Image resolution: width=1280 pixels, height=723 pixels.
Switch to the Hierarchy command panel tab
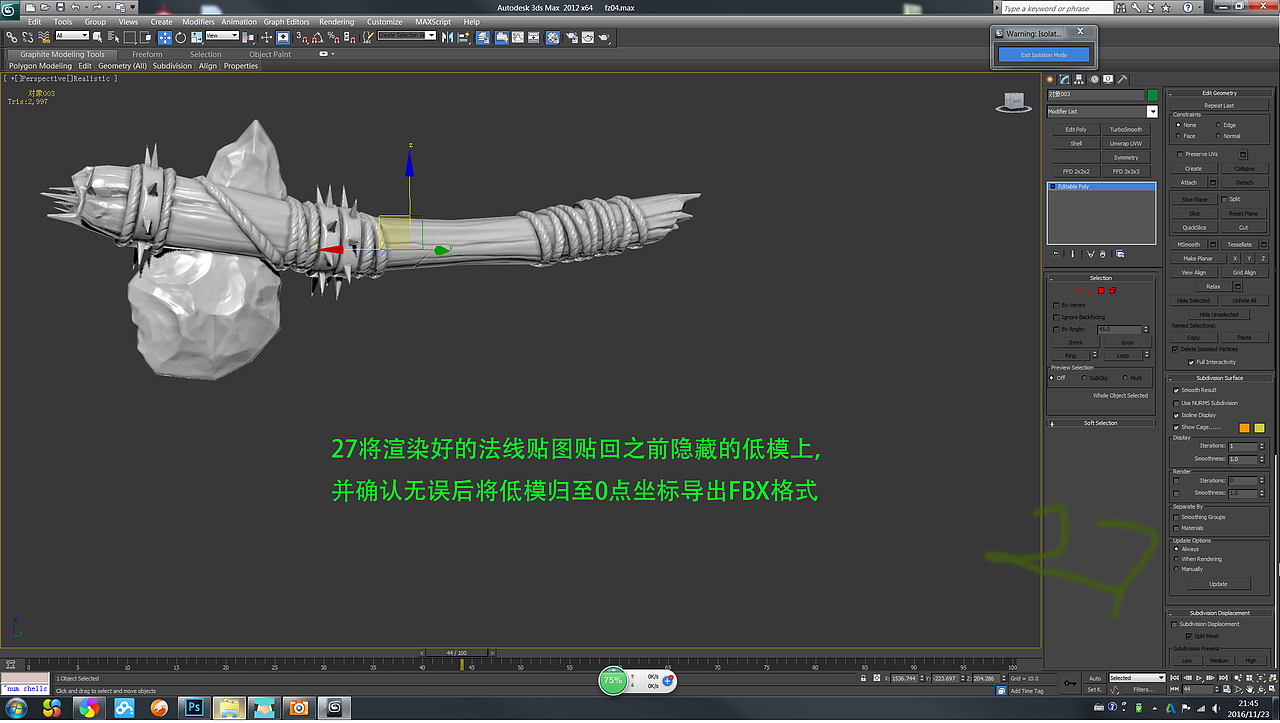tap(1079, 80)
